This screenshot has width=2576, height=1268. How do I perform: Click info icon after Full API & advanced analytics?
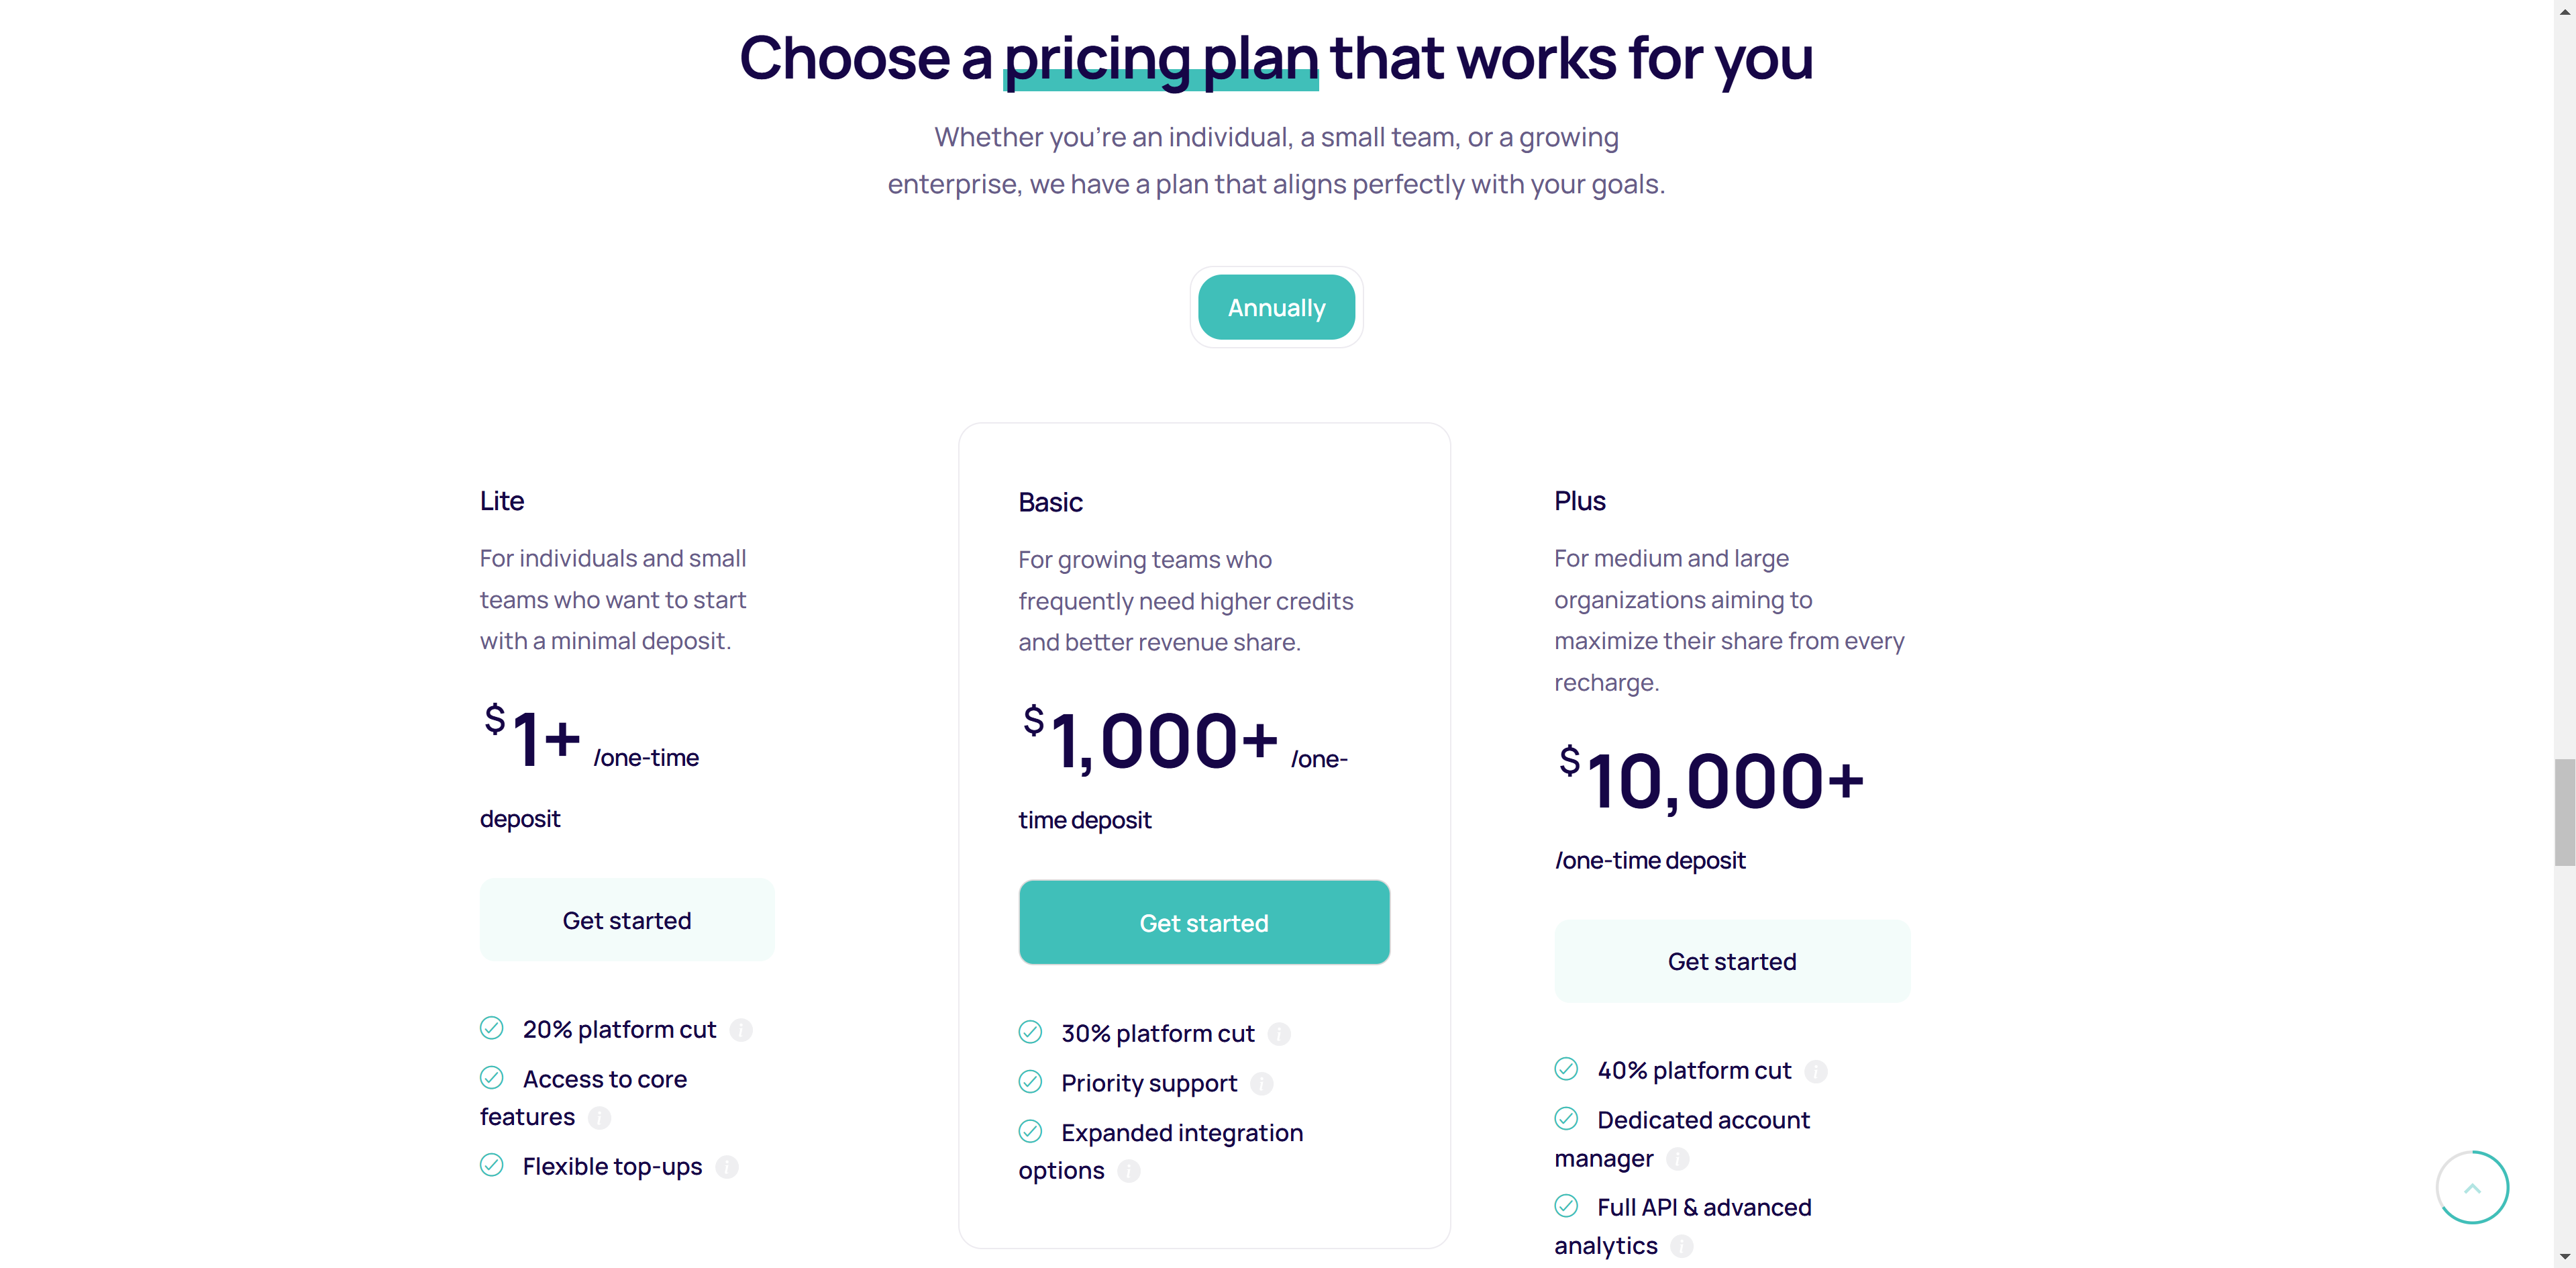tap(1682, 1246)
